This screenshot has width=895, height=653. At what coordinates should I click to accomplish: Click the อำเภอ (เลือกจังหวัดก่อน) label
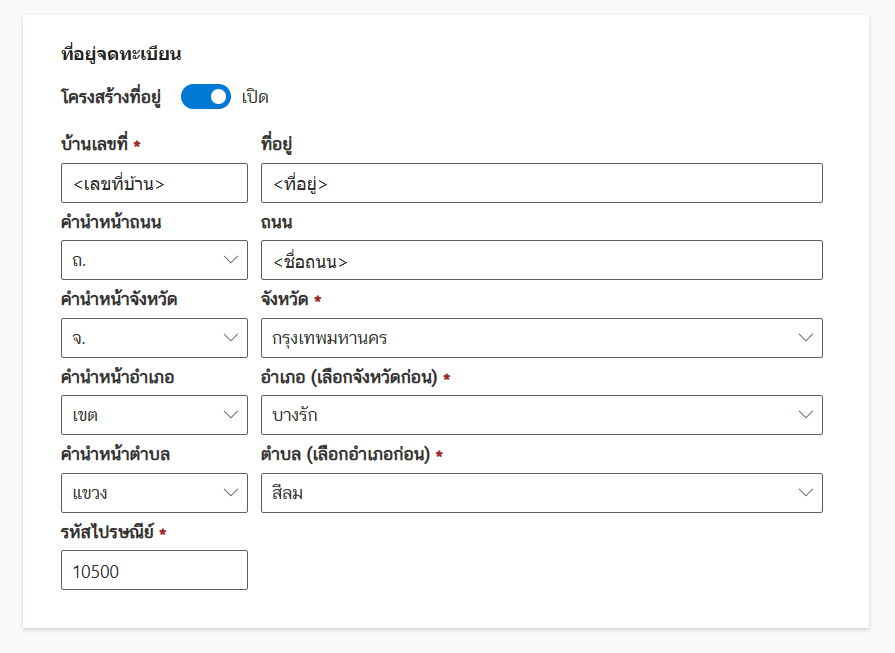pos(349,377)
